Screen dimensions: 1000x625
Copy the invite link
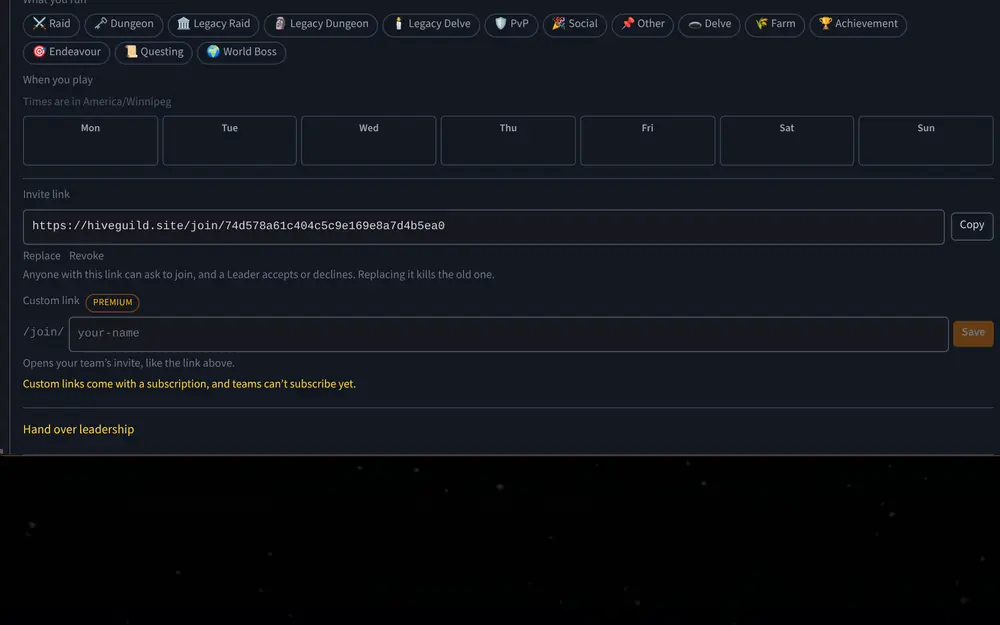(972, 226)
